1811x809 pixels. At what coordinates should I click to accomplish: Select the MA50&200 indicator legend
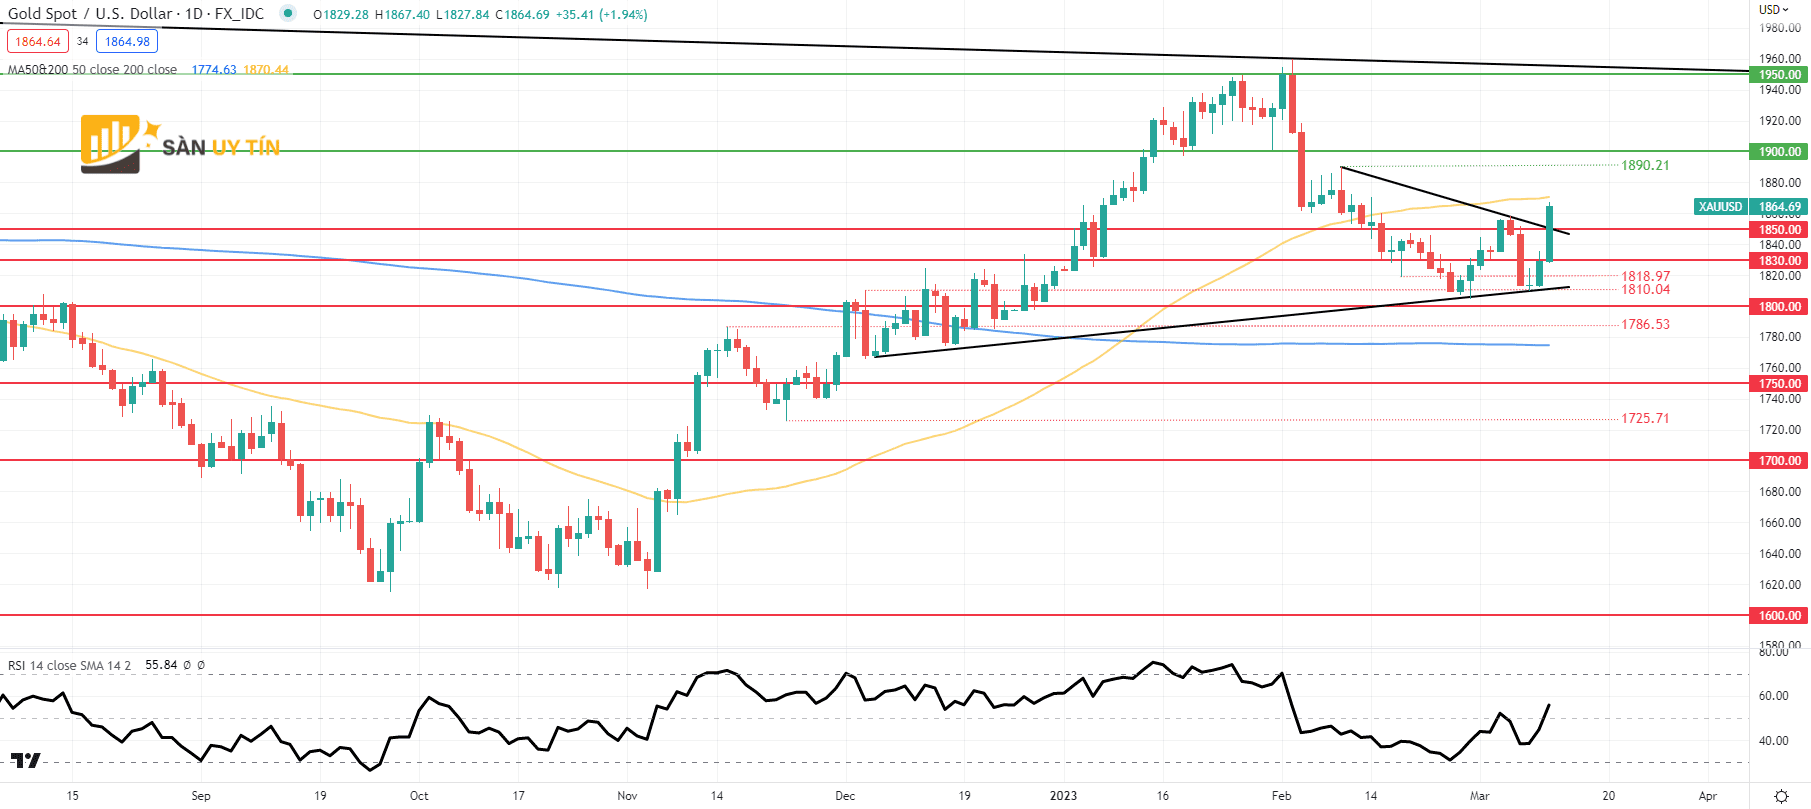[92, 70]
